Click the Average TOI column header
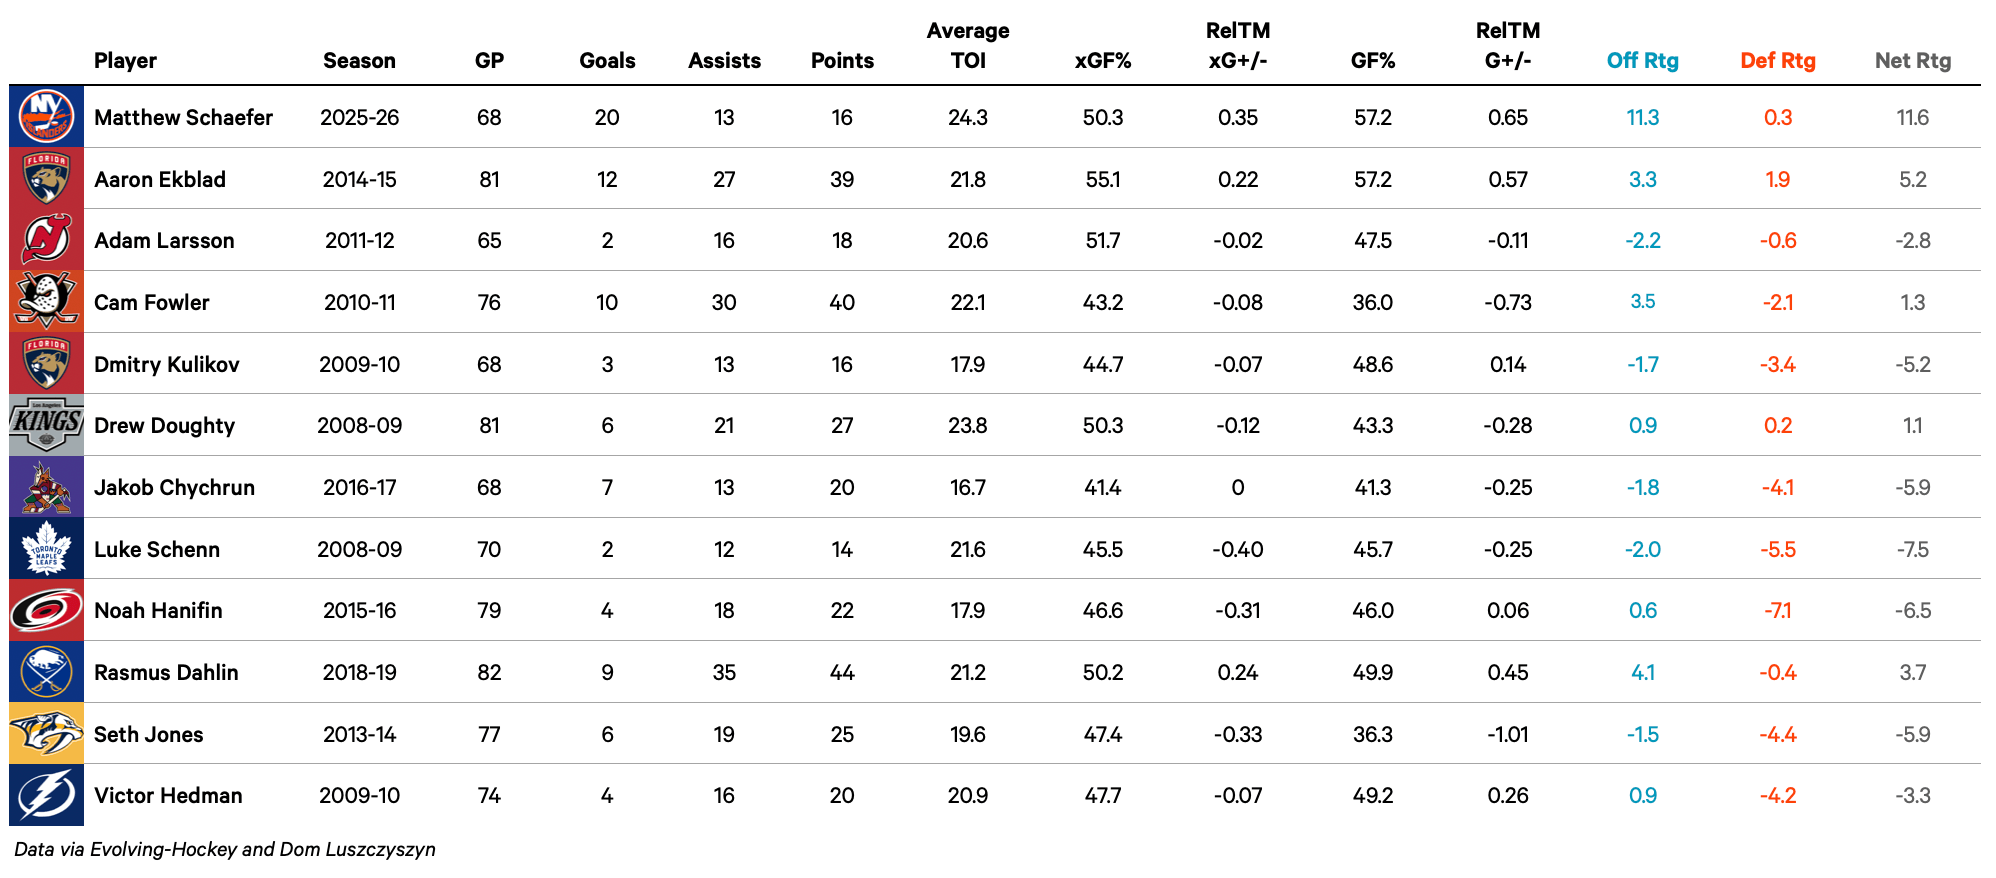This screenshot has height=878, width=1996. click(967, 46)
